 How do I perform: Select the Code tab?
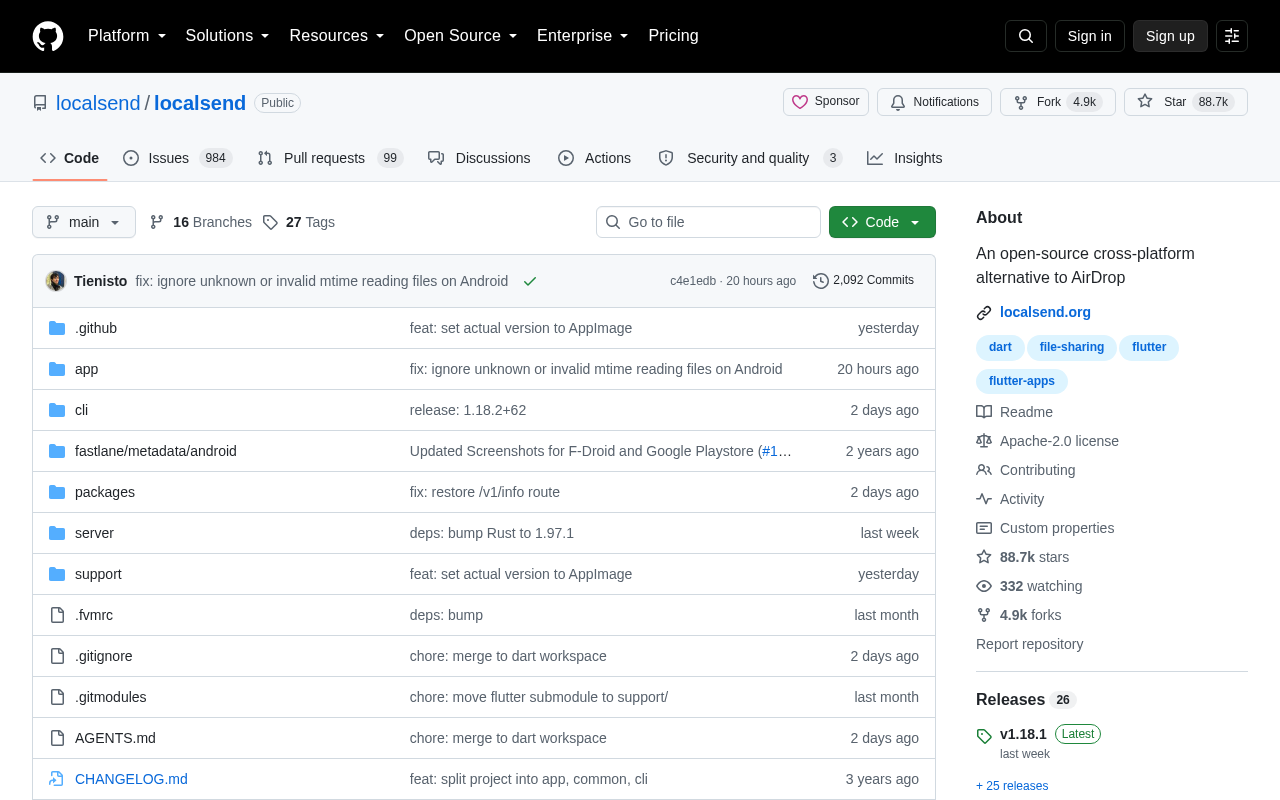coord(70,158)
